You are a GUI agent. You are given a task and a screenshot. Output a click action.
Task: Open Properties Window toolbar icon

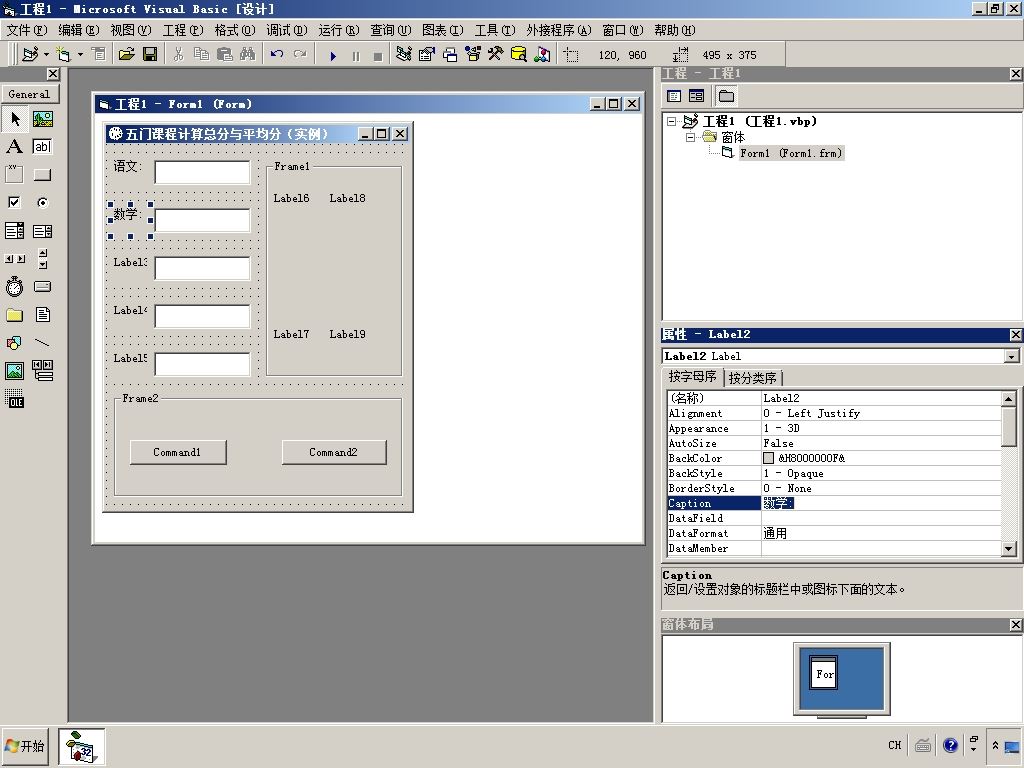[x=426, y=54]
